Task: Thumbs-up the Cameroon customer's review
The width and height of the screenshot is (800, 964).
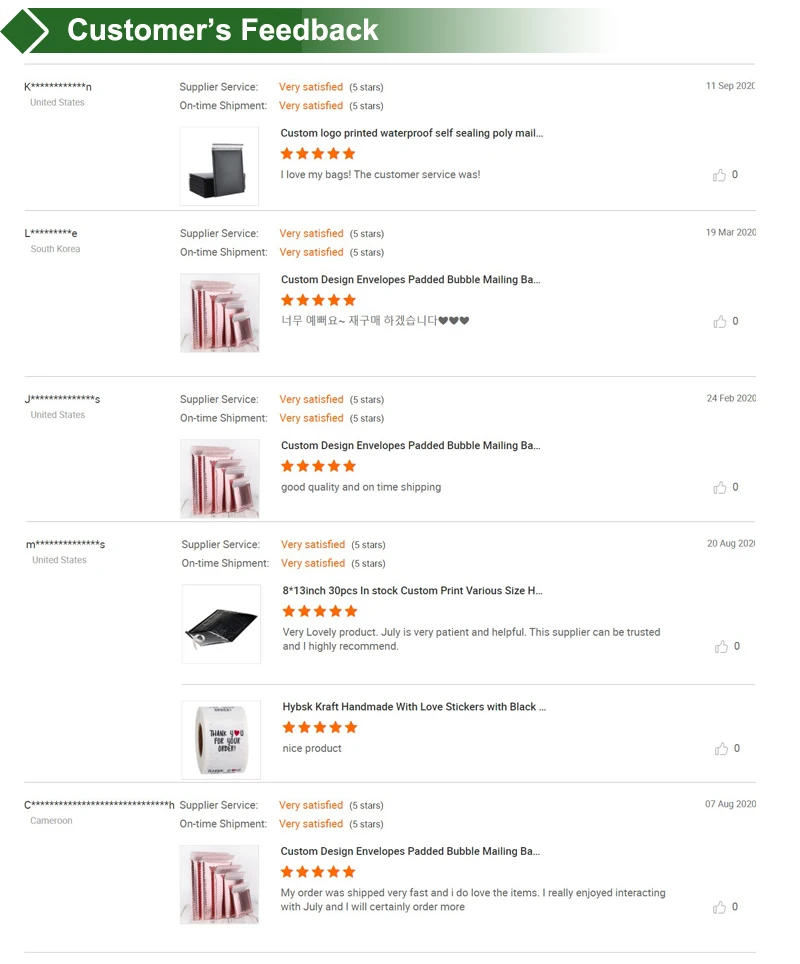Action: [x=719, y=907]
